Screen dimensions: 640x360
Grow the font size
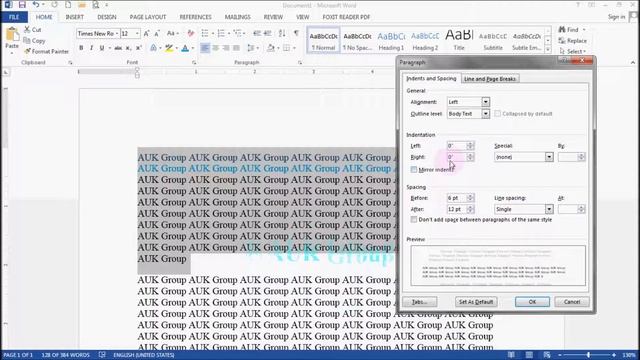coord(146,33)
